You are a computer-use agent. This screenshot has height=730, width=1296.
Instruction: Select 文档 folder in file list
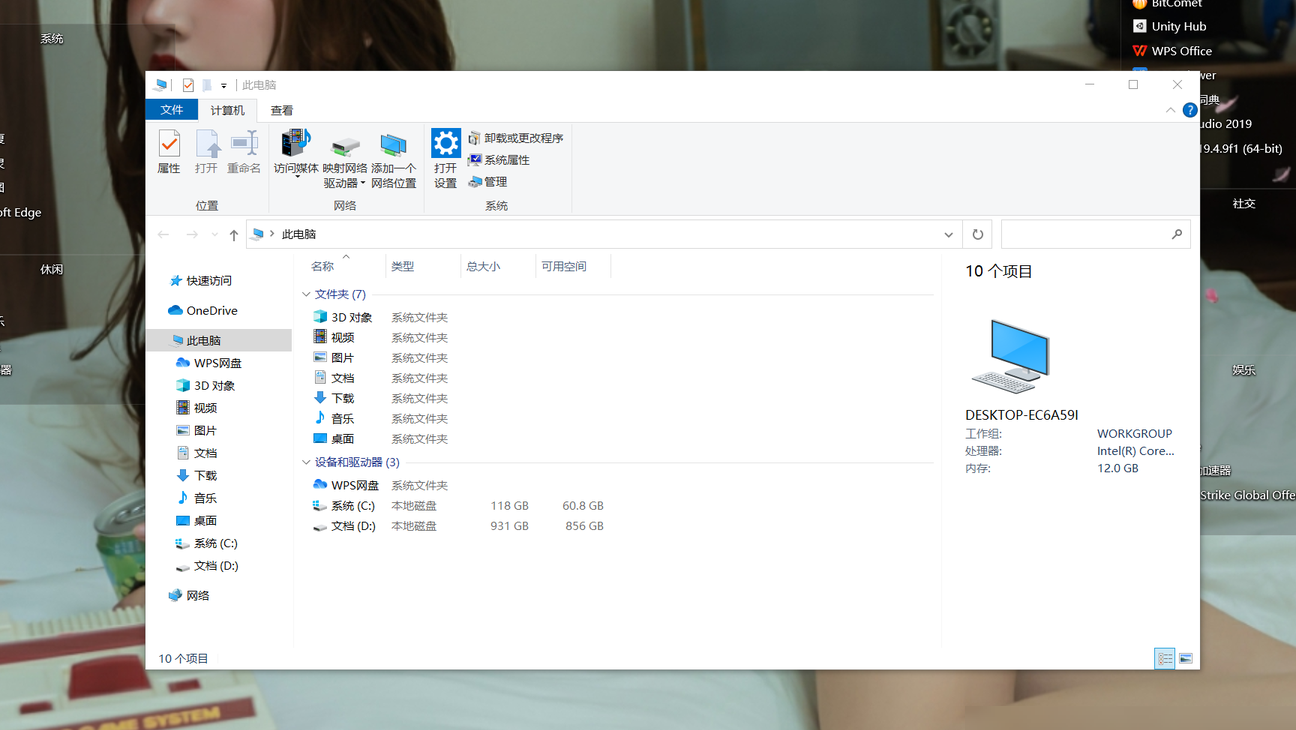coord(334,378)
